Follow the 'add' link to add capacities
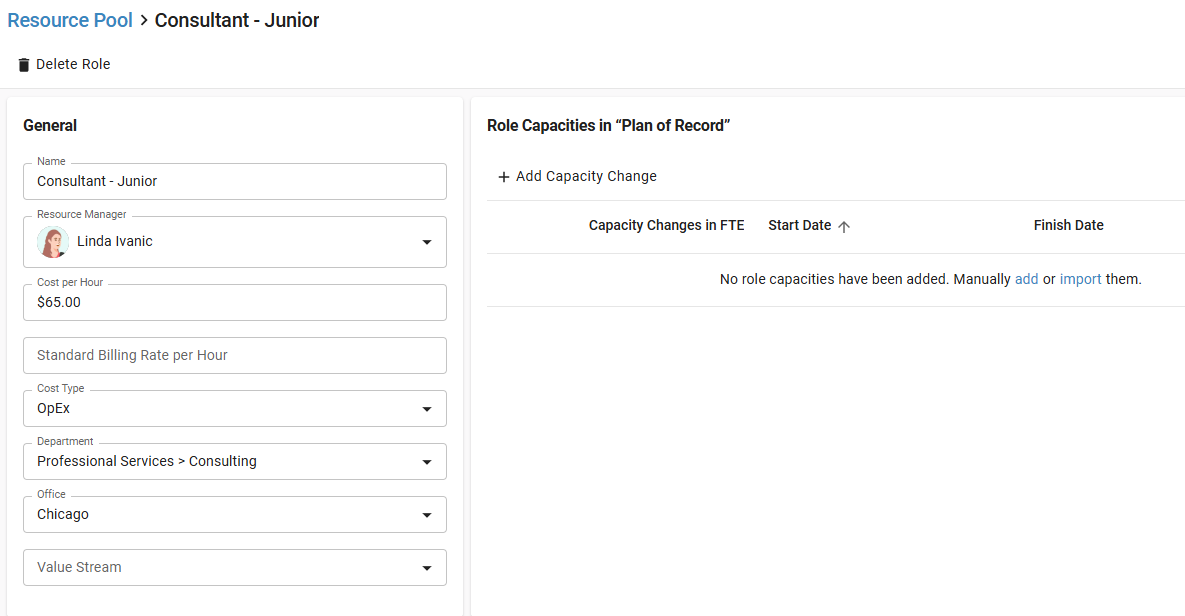 pyautogui.click(x=1026, y=279)
